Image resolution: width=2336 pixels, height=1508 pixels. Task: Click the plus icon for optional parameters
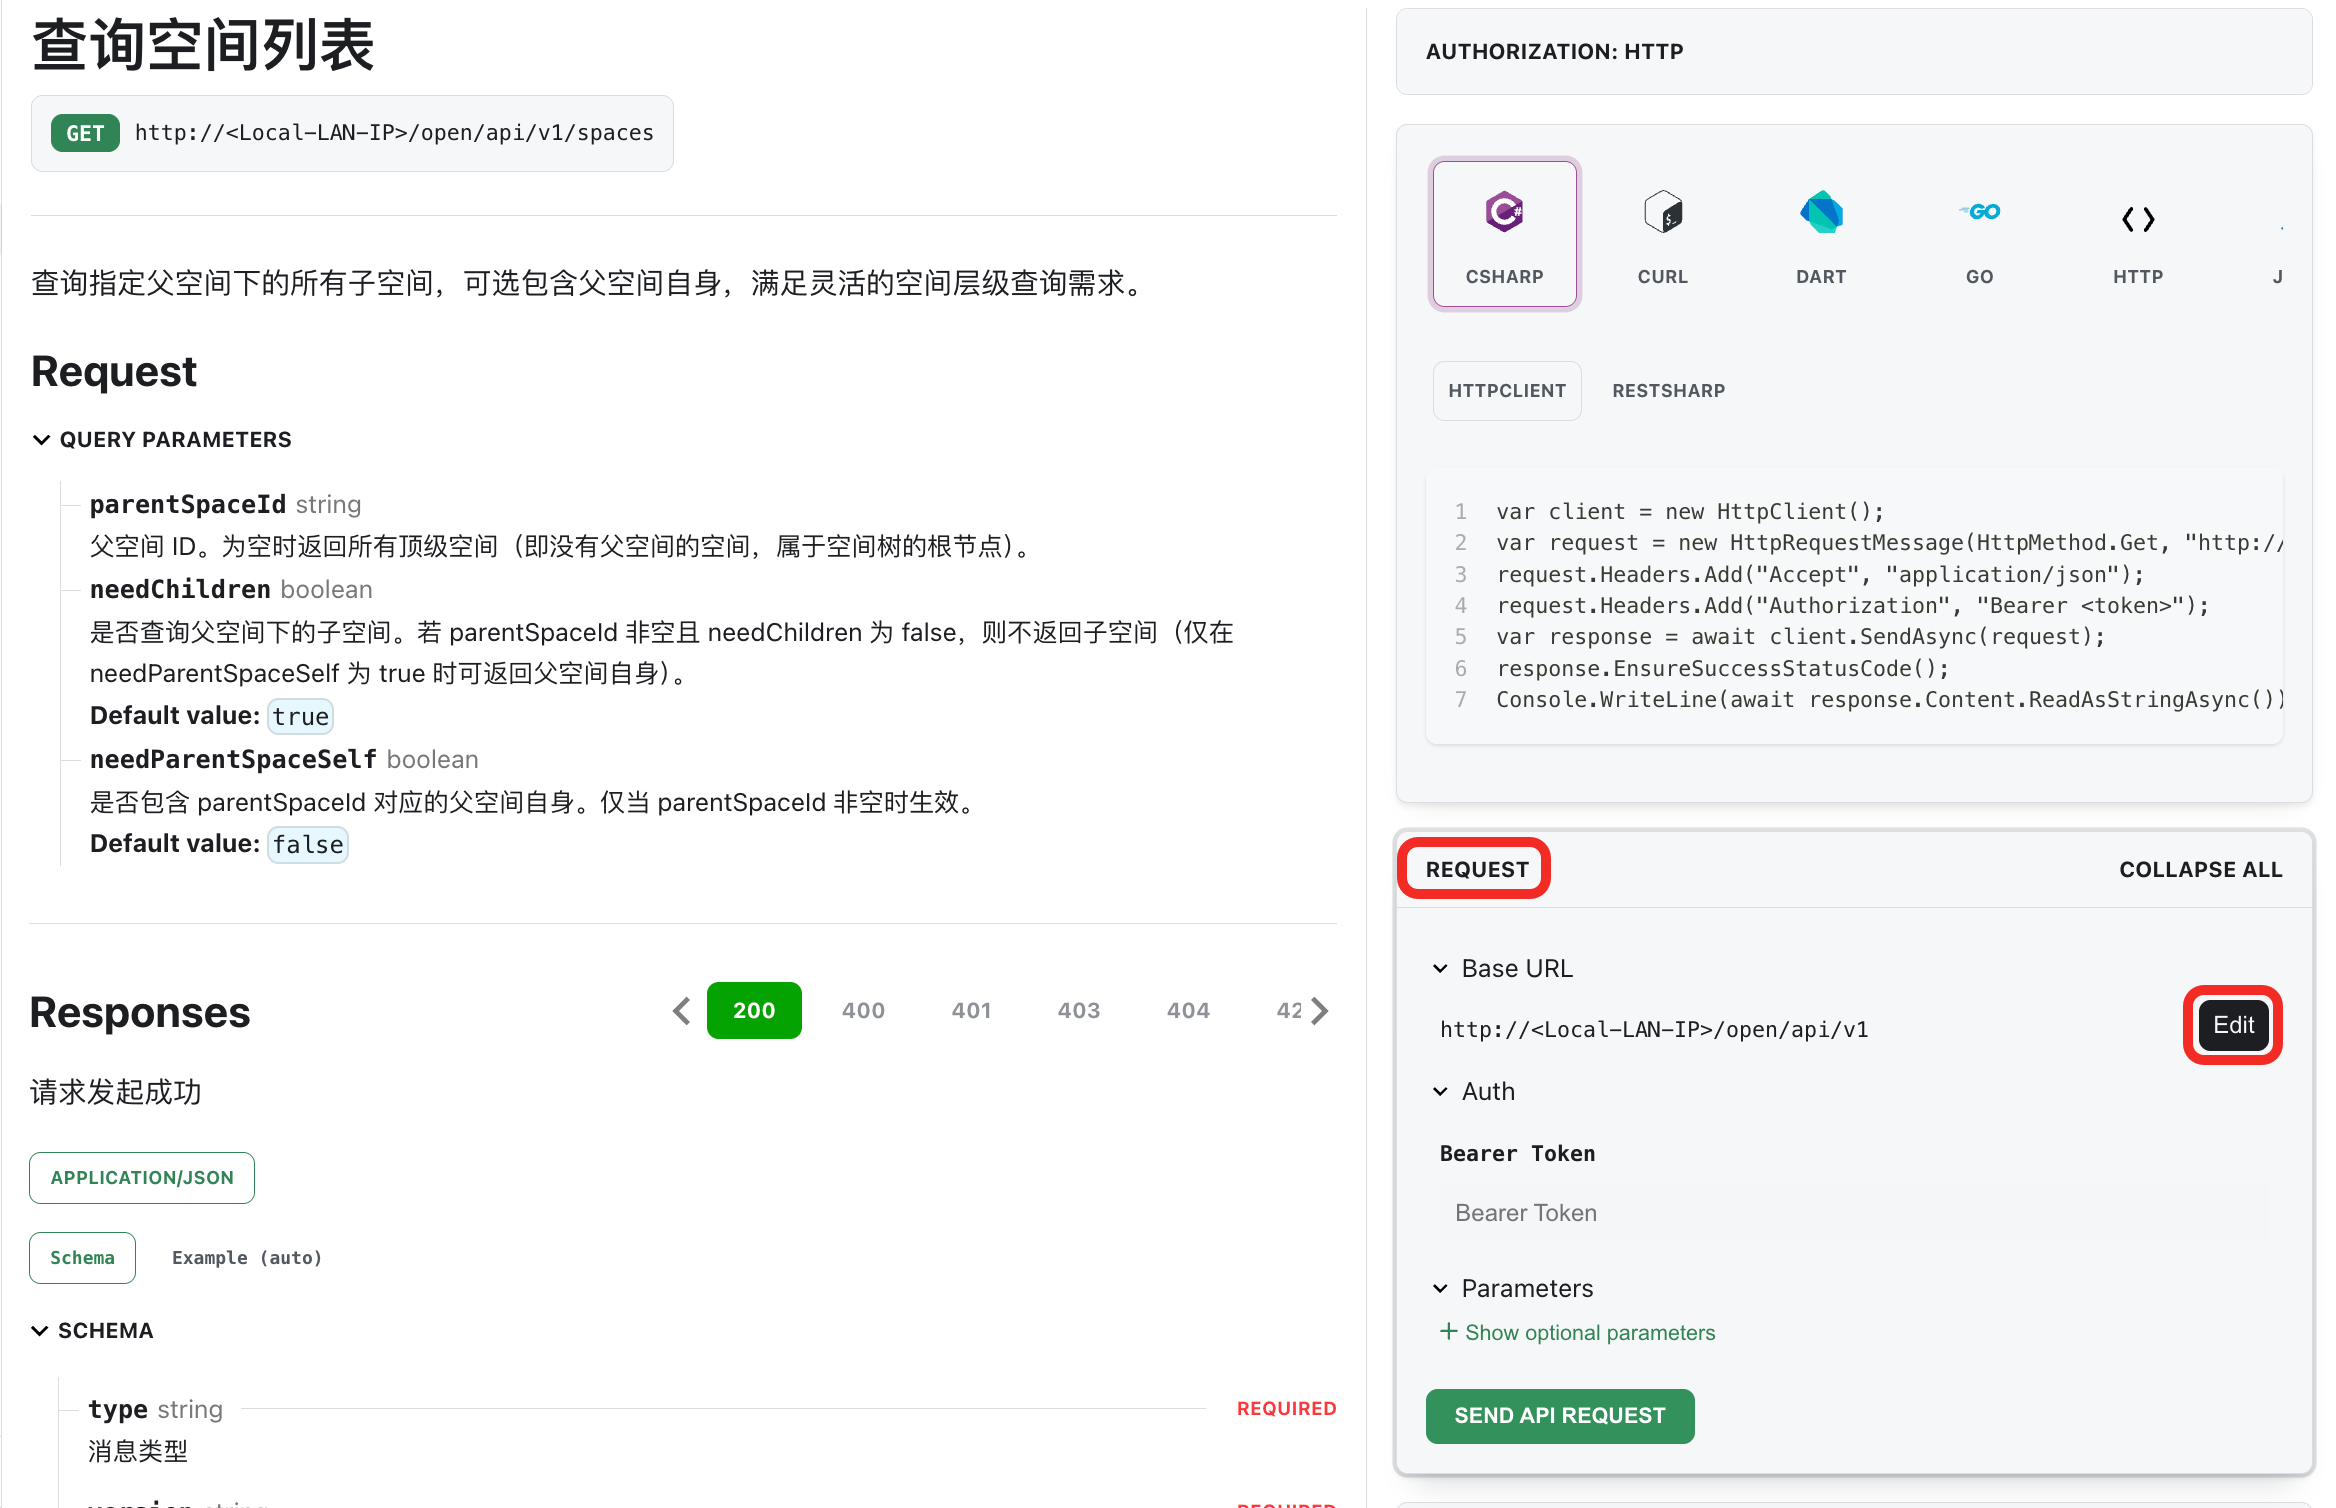point(1448,1332)
